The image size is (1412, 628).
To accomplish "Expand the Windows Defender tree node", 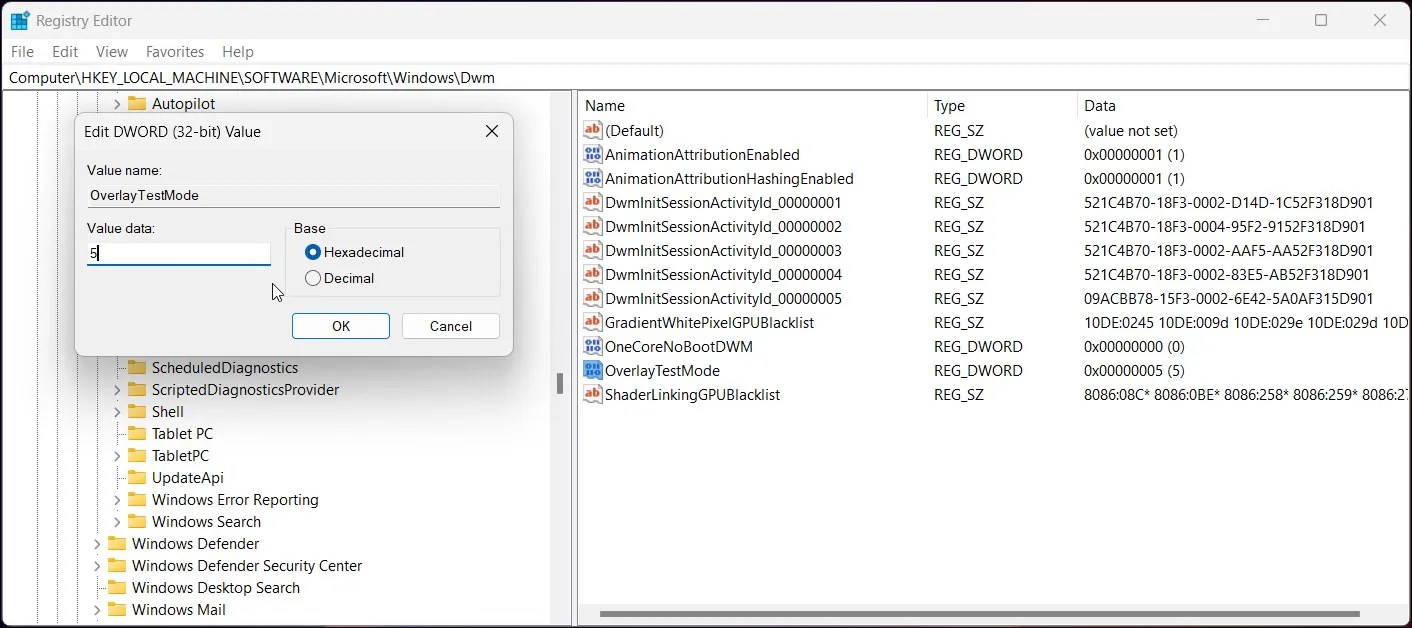I will click(96, 543).
